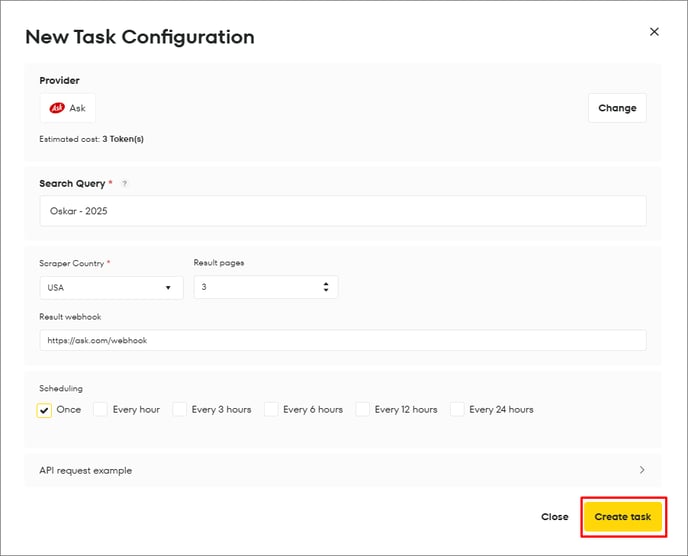
Task: Click the Search Query help question mark
Action: point(125,183)
